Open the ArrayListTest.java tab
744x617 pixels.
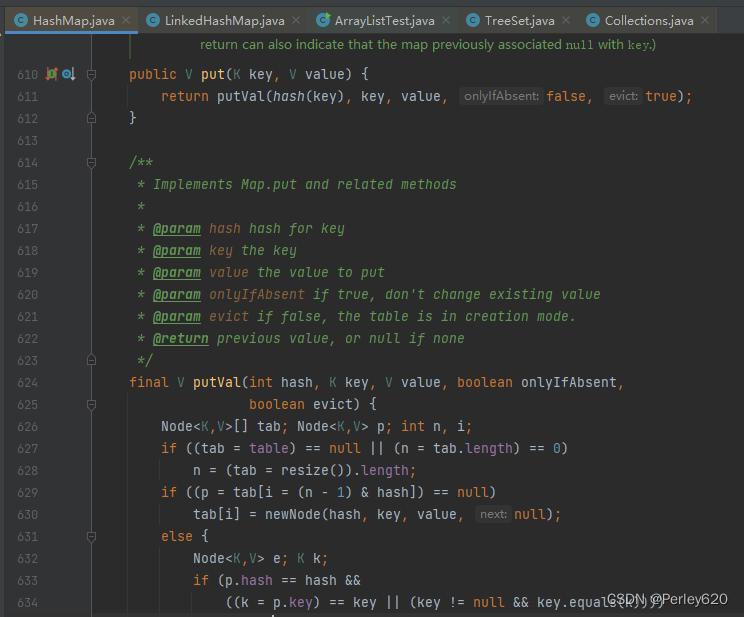(x=383, y=20)
